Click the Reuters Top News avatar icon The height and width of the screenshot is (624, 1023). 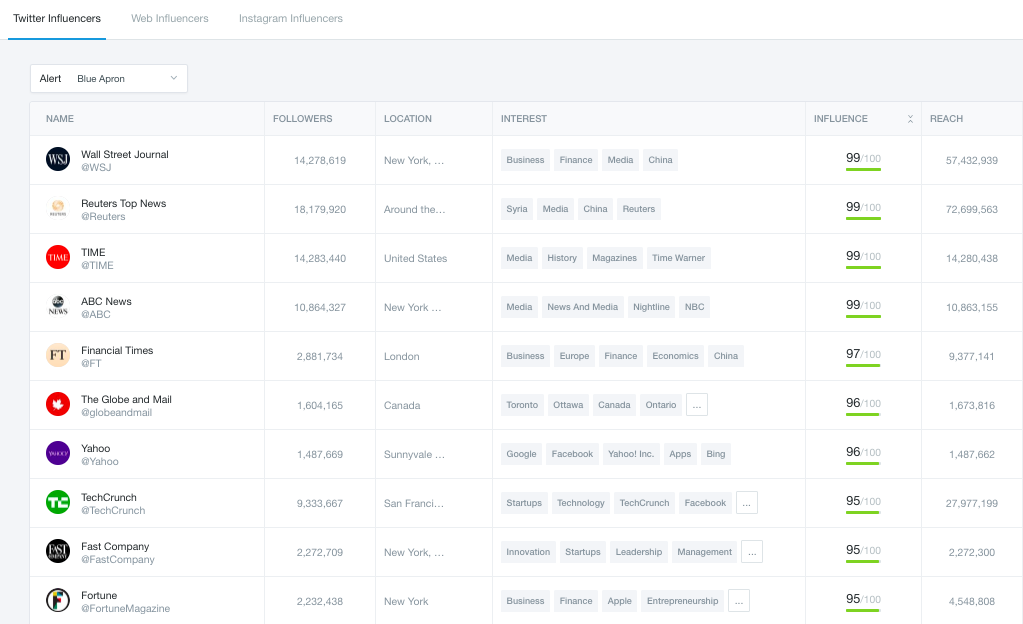[58, 208]
